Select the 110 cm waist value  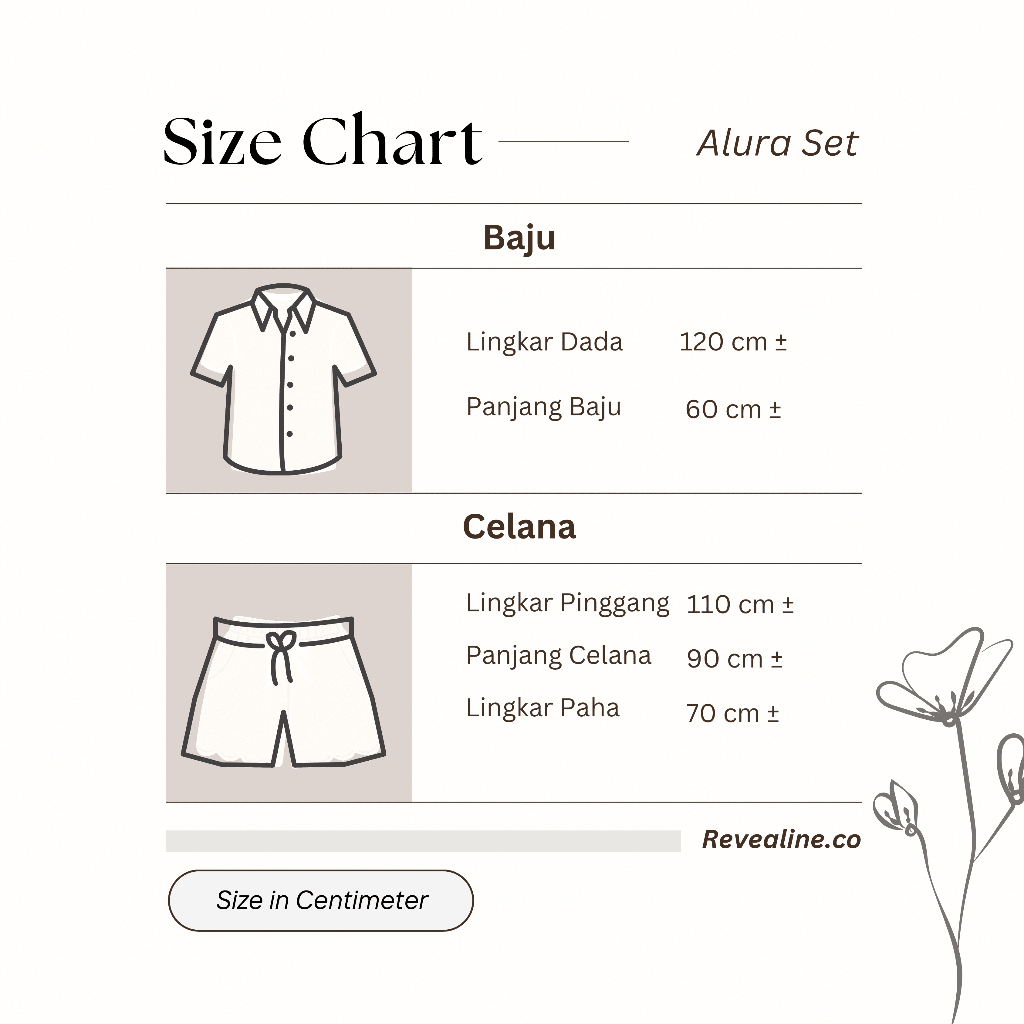pyautogui.click(x=740, y=604)
